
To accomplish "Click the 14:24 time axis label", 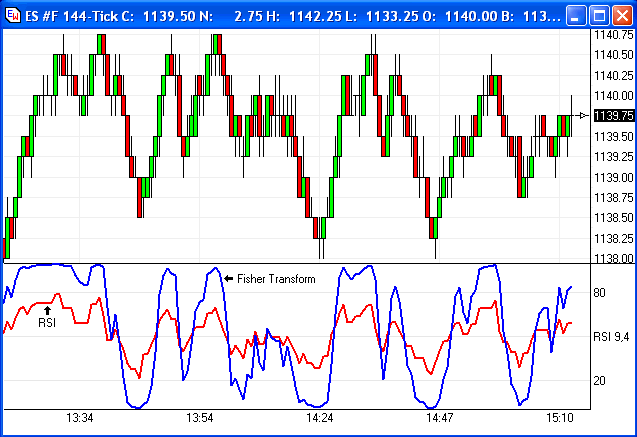I will (320, 417).
